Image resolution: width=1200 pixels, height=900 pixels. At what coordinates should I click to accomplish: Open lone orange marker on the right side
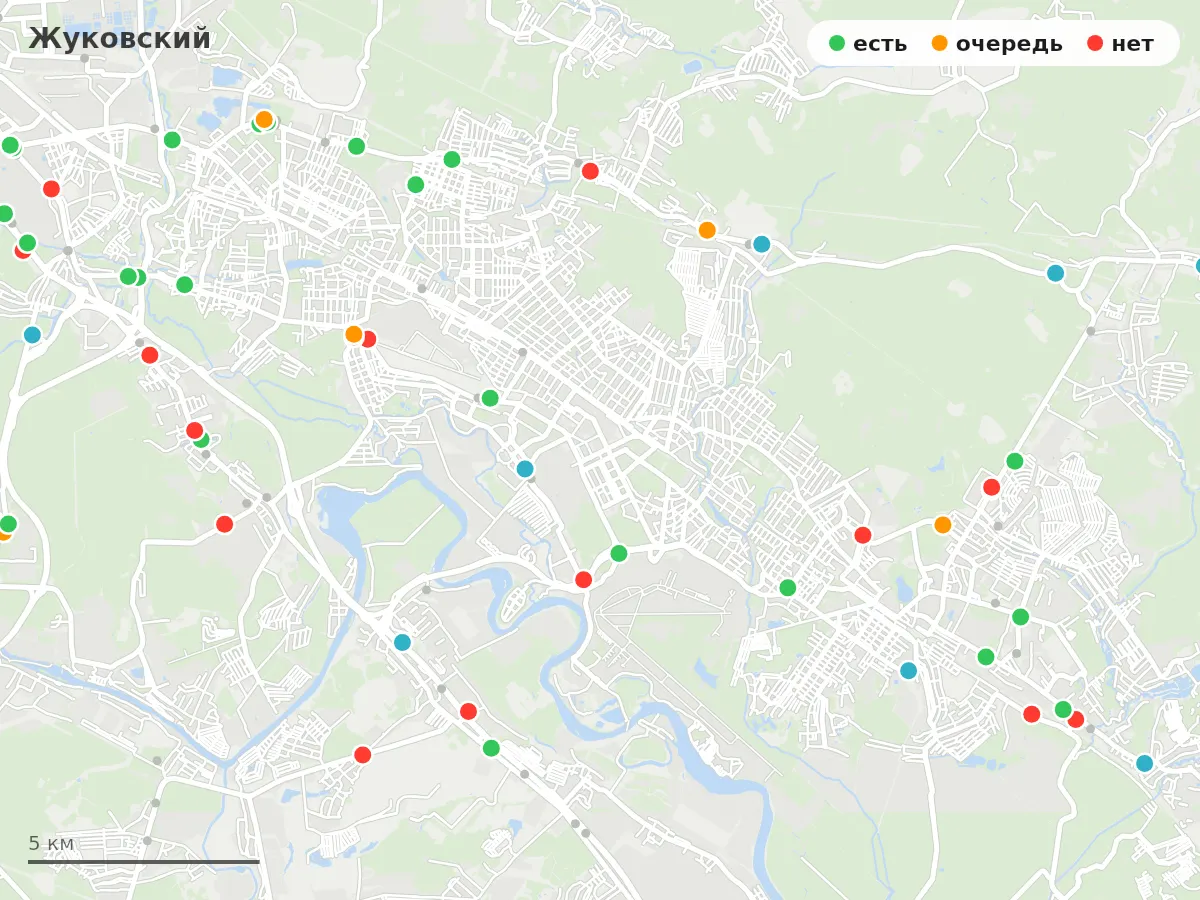pos(942,525)
